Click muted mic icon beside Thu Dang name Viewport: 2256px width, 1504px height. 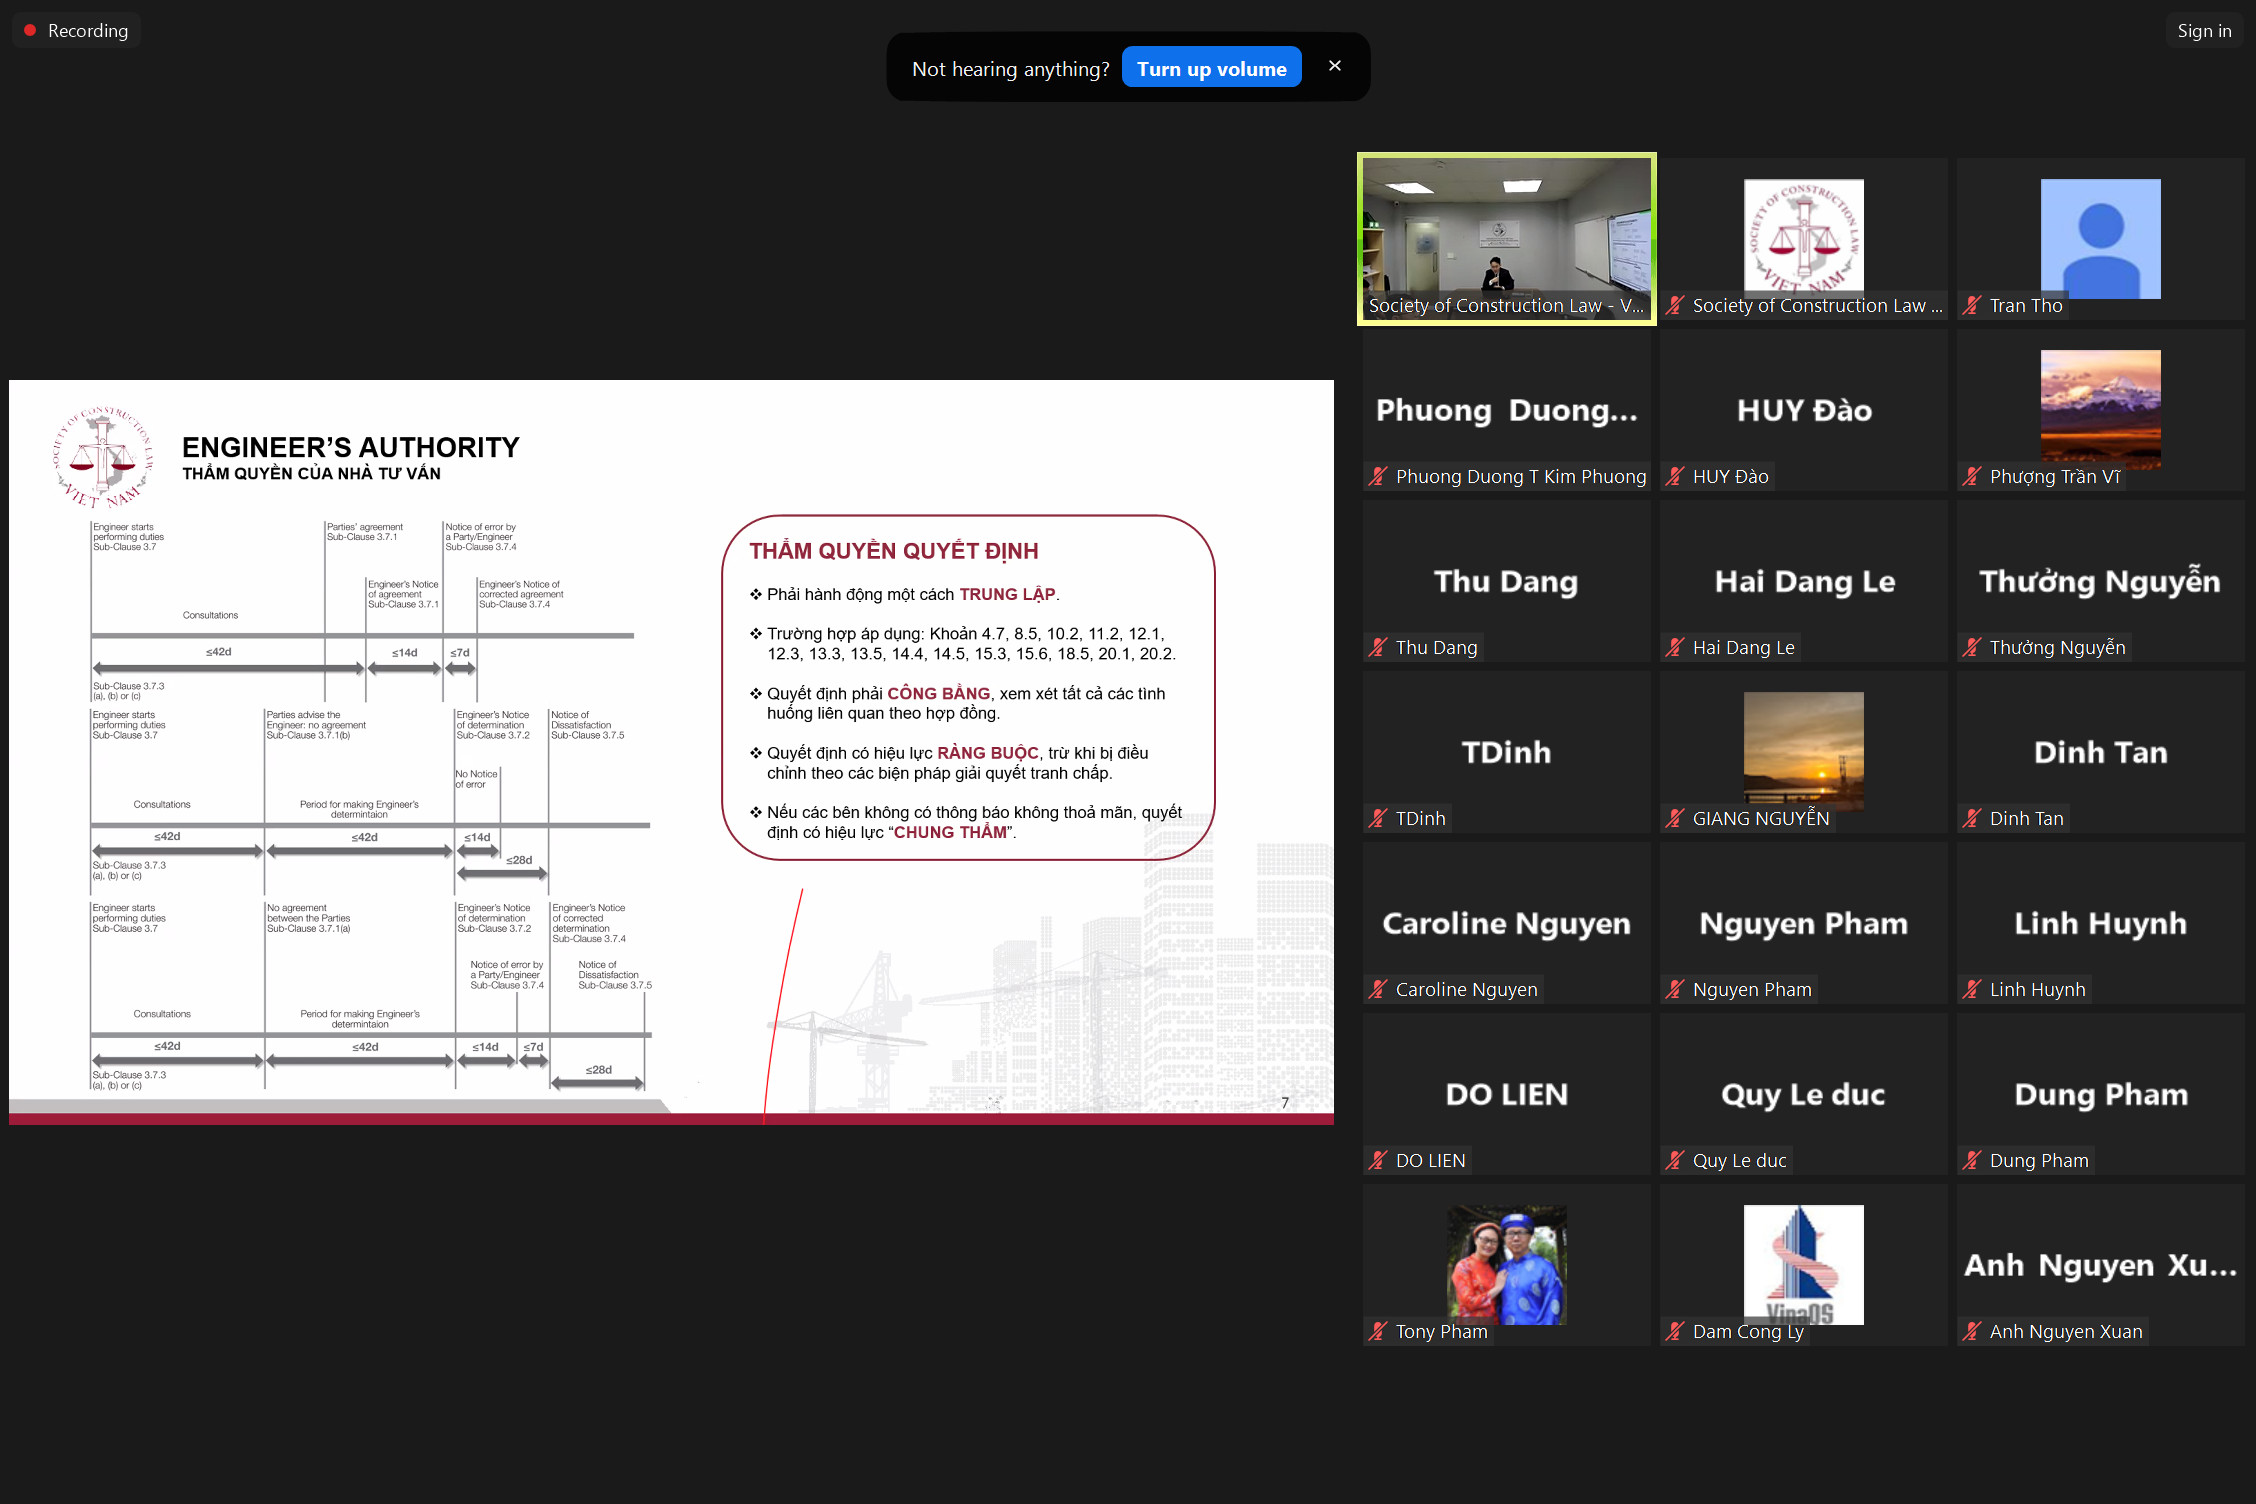pyautogui.click(x=1378, y=648)
